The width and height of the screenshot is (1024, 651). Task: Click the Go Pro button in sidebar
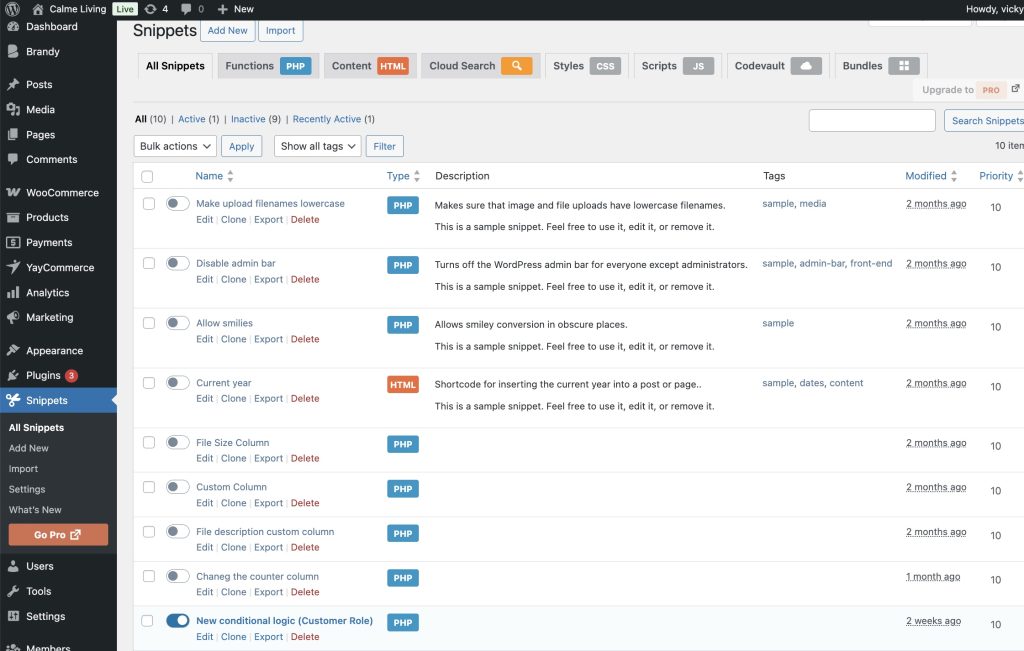click(58, 535)
